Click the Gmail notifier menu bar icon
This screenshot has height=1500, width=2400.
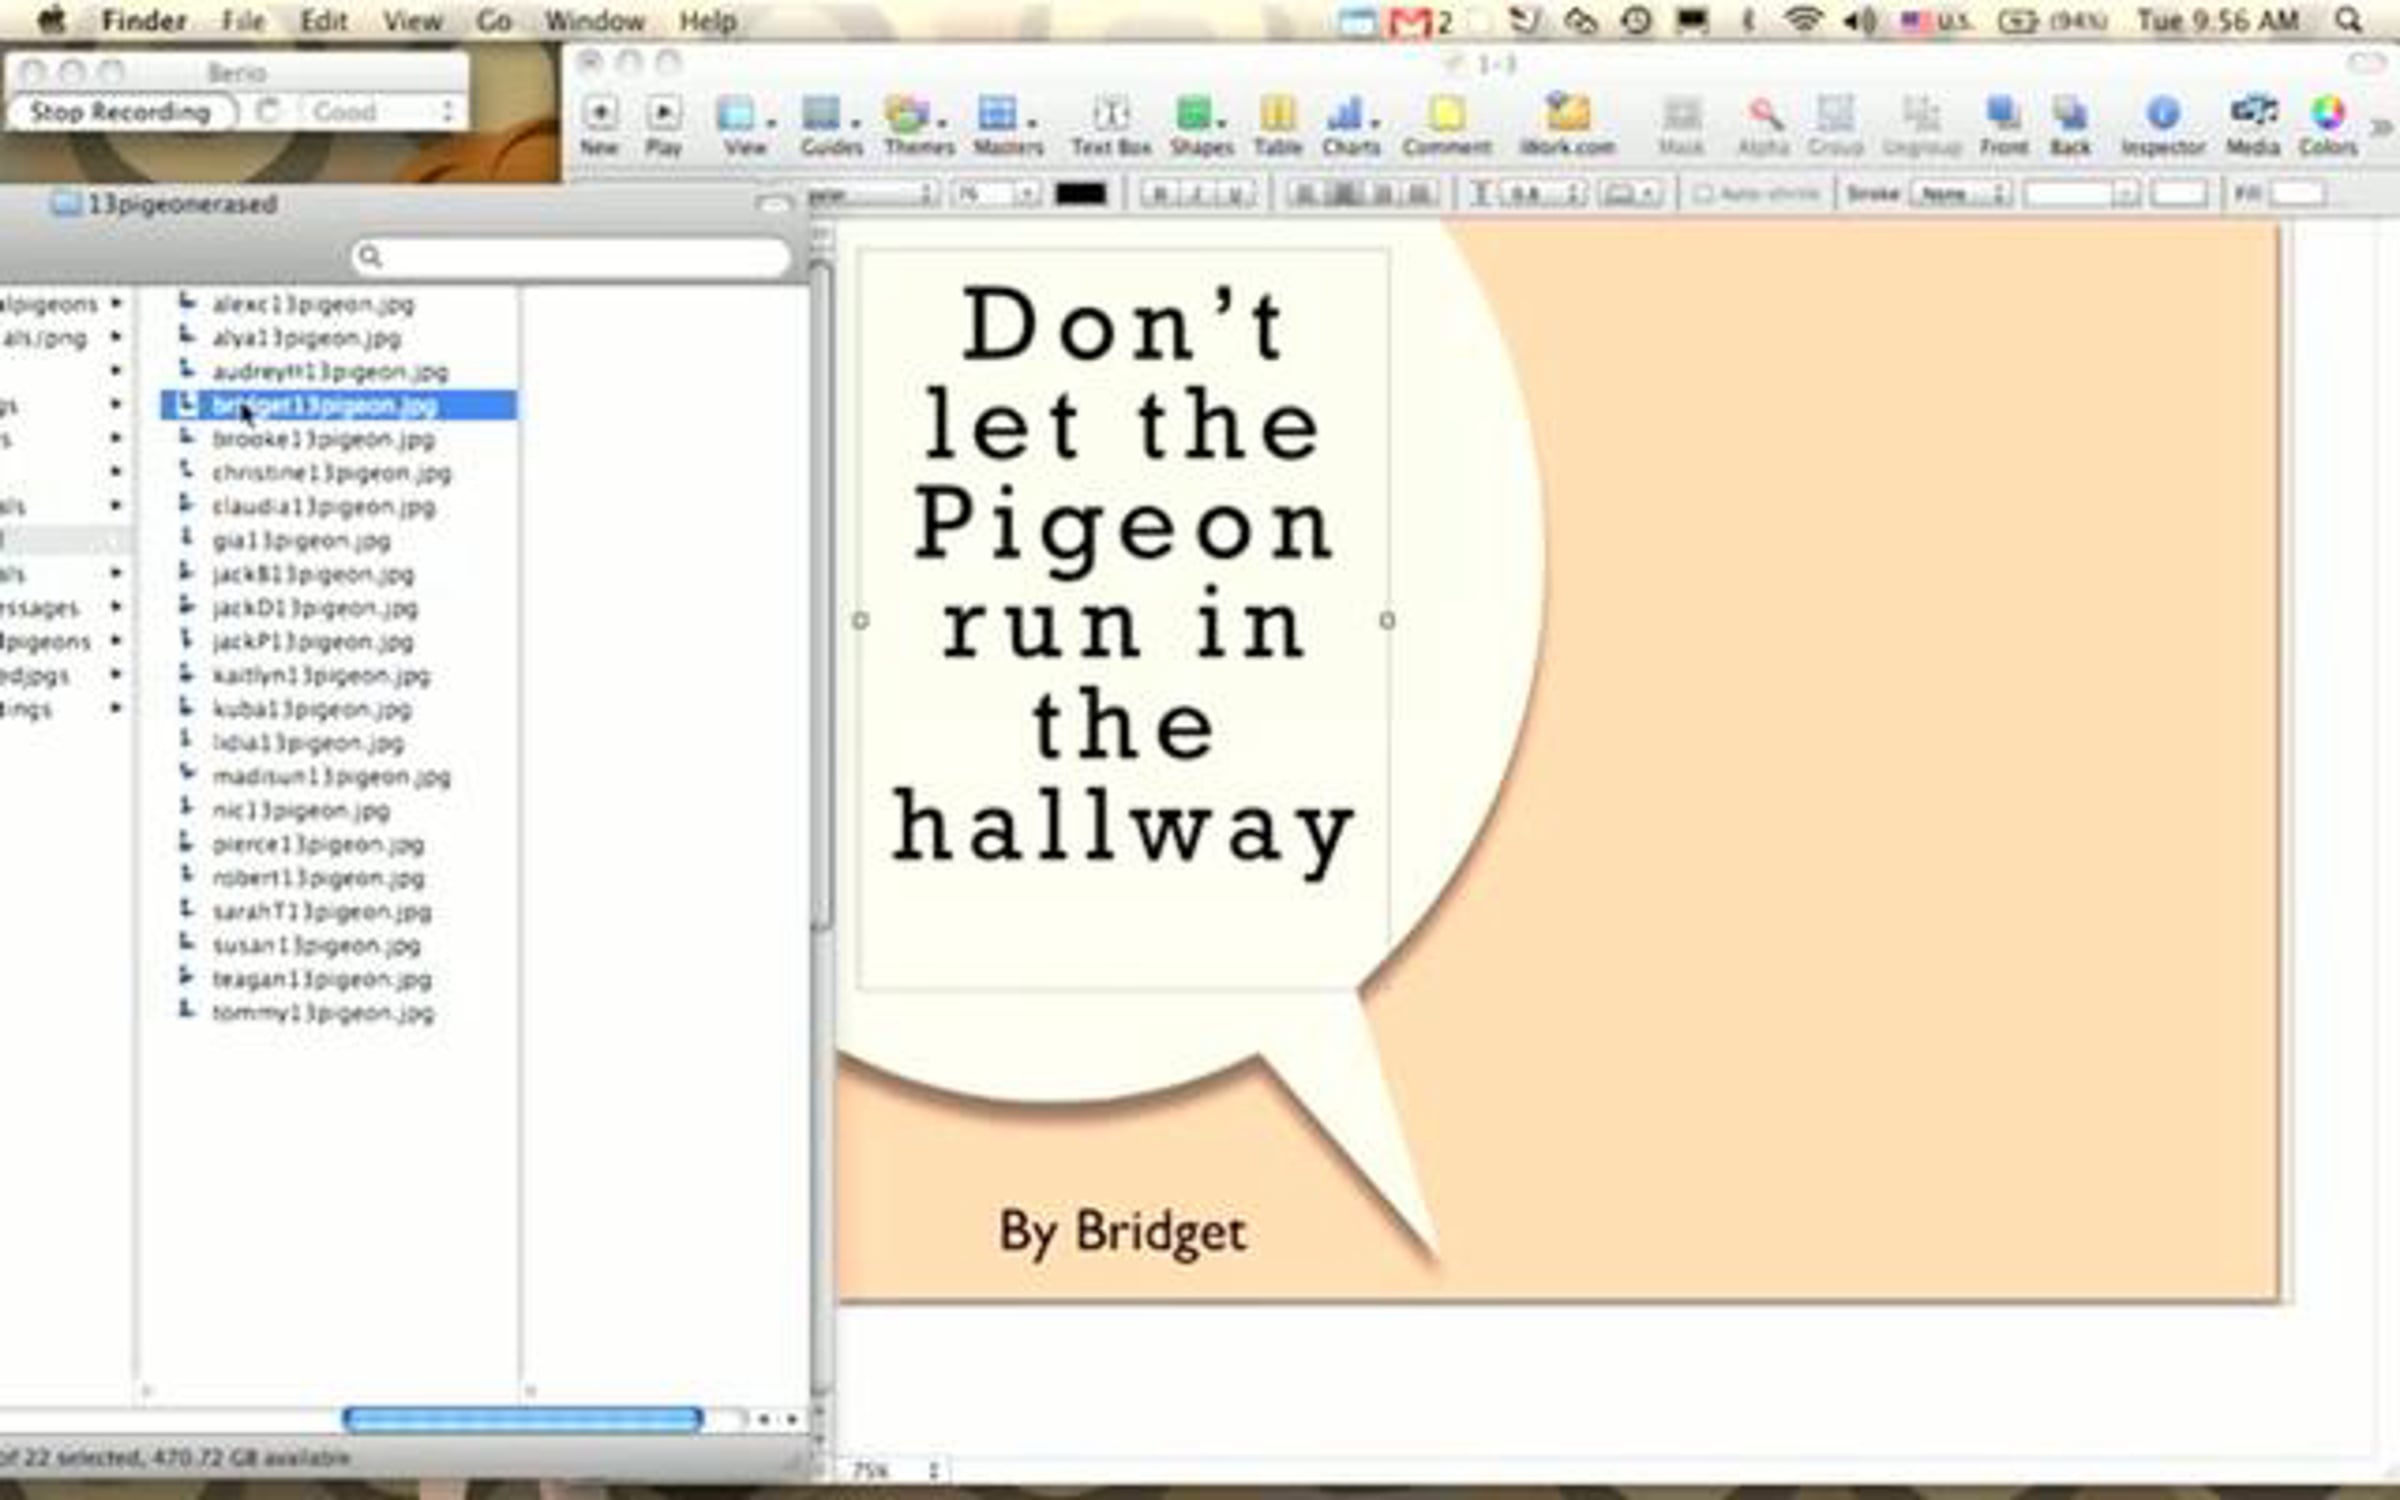pyautogui.click(x=1411, y=22)
